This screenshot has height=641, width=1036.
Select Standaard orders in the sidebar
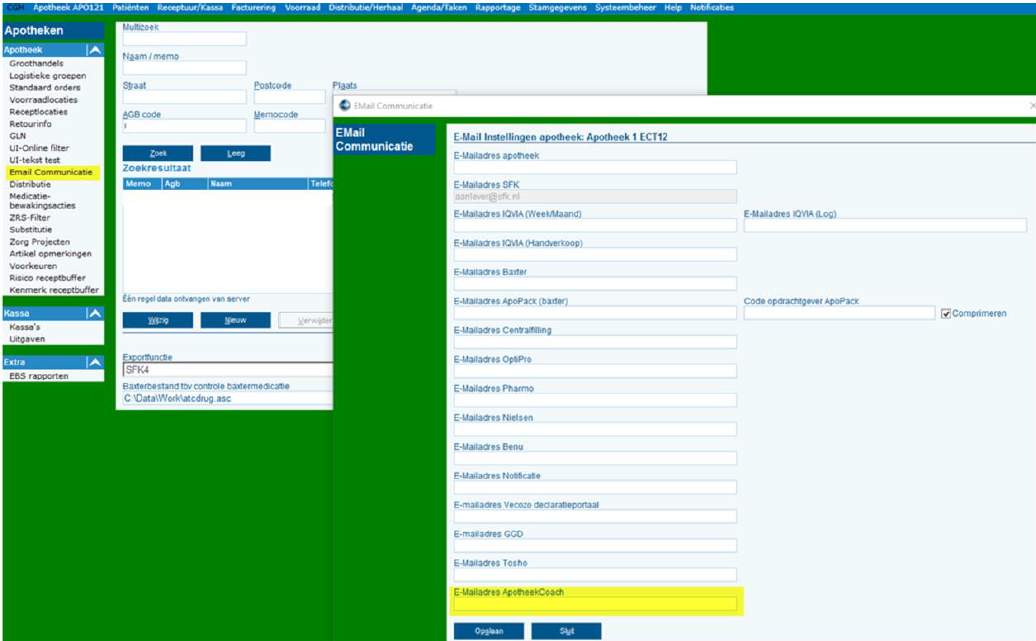tap(45, 88)
